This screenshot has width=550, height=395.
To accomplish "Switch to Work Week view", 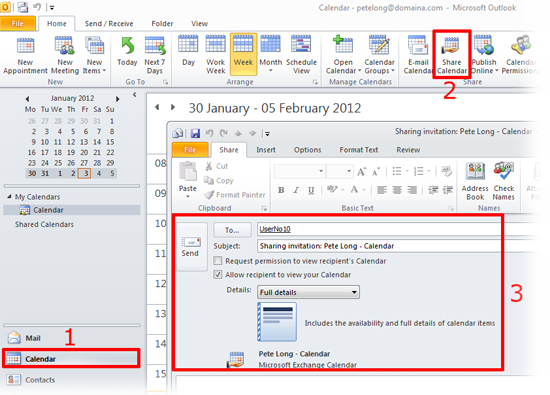I will (x=215, y=55).
